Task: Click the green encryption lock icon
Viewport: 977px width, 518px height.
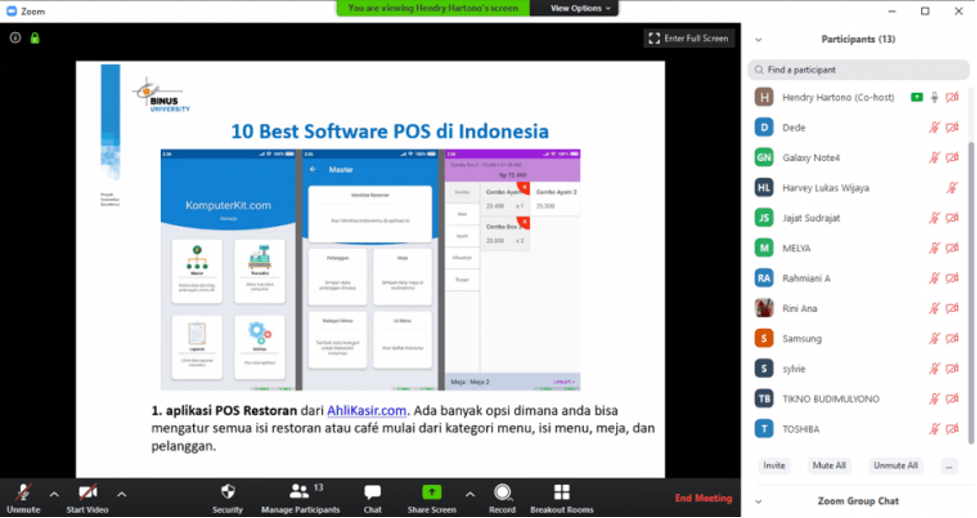Action: click(x=35, y=38)
